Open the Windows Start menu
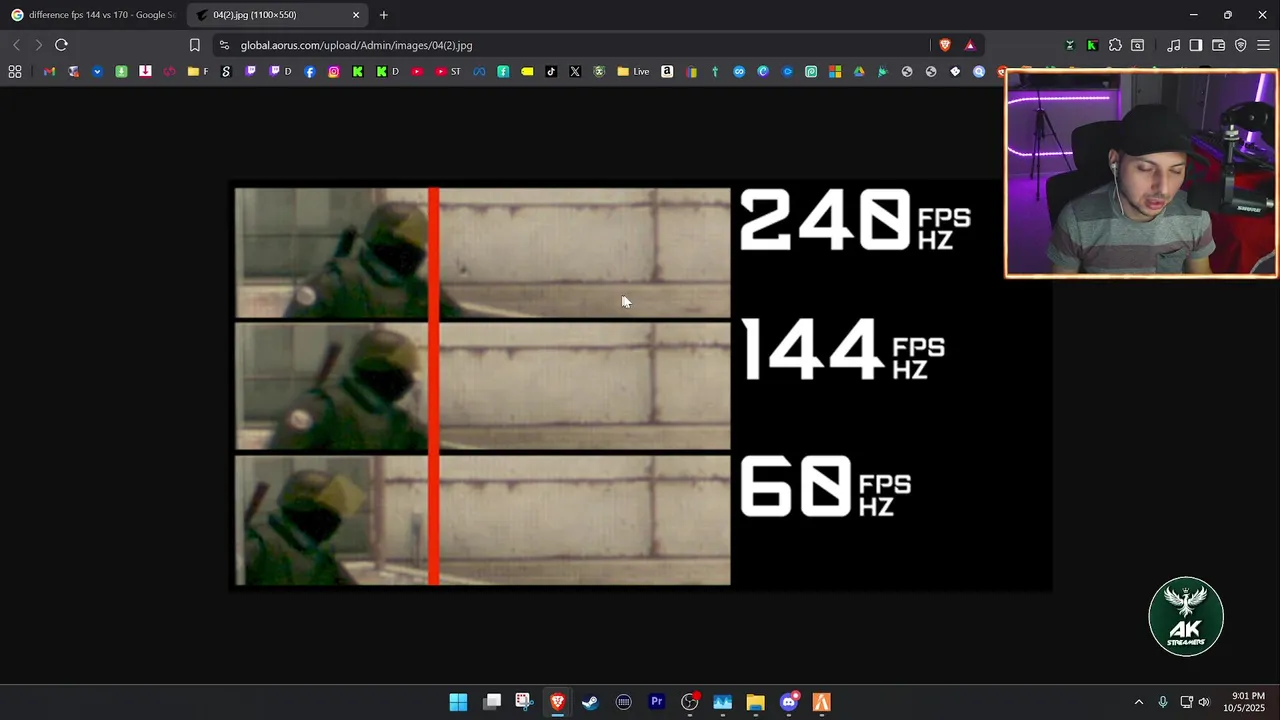 458,702
